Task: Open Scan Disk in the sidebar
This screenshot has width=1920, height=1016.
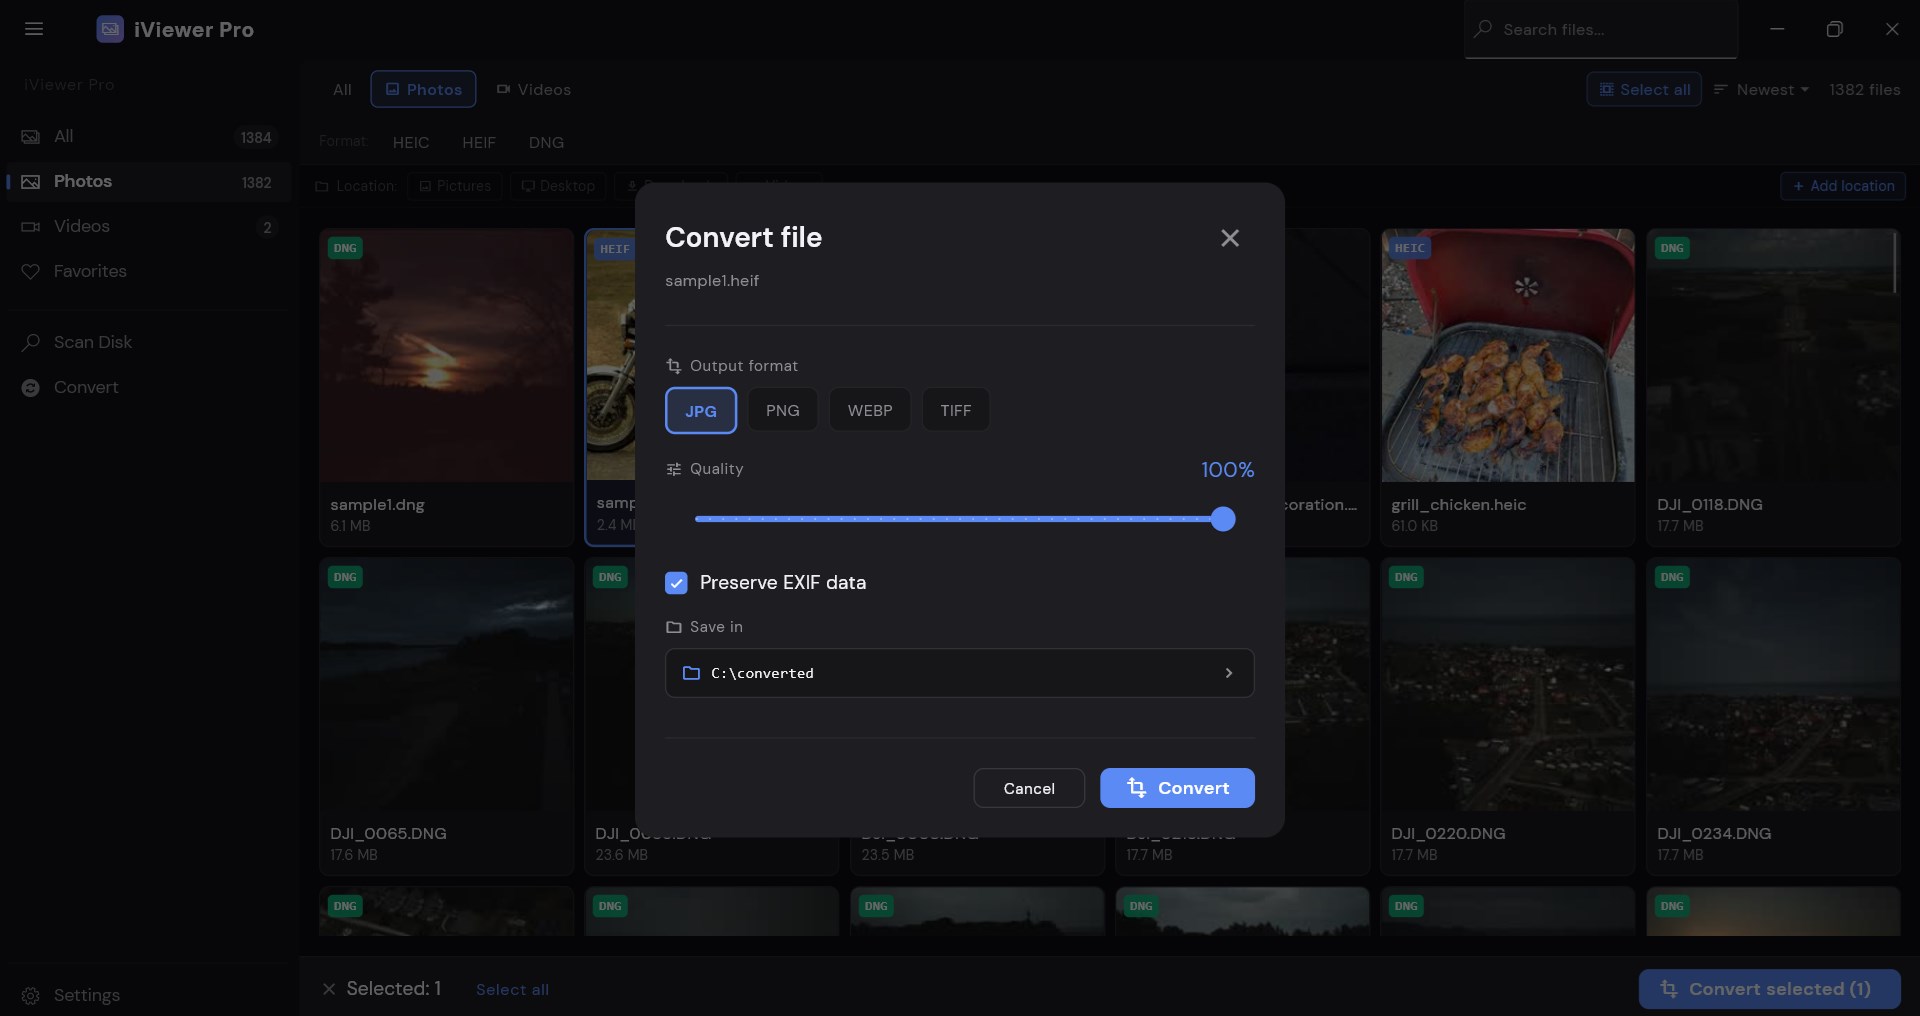Action: tap(147, 342)
